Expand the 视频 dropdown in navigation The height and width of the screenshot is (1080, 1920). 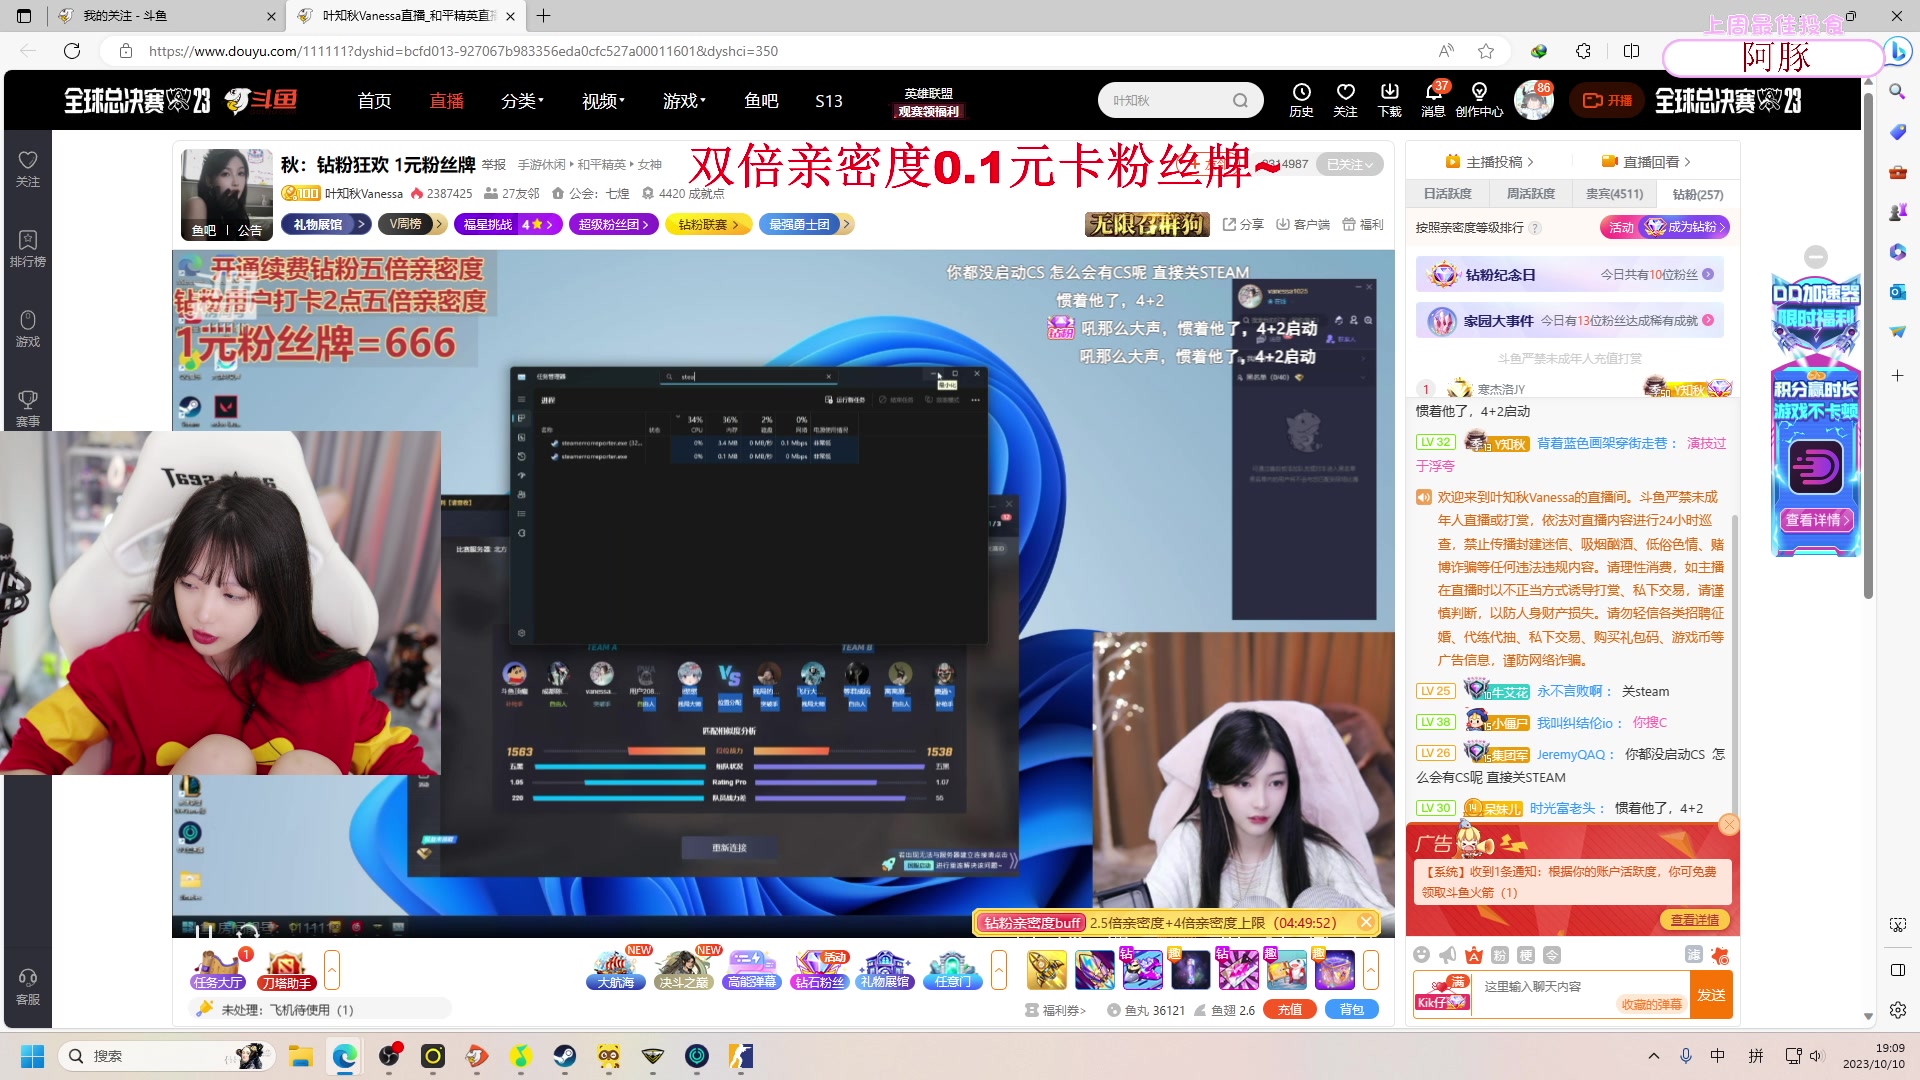click(603, 101)
